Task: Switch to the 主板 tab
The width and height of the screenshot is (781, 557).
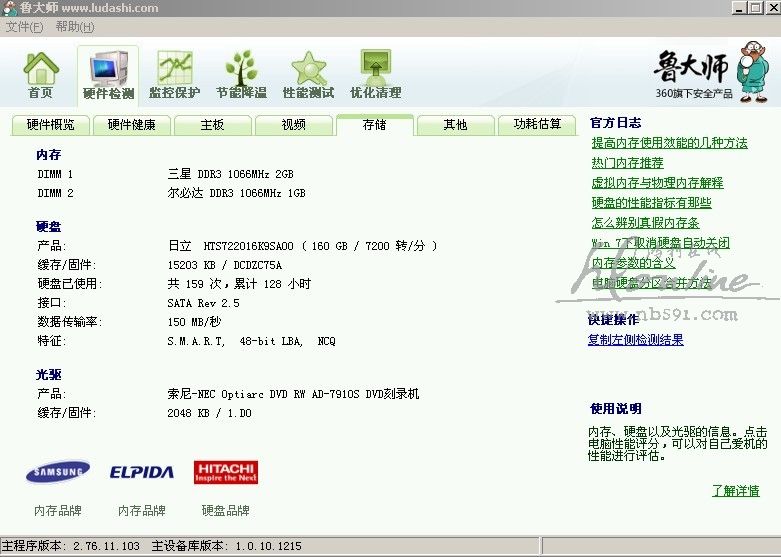Action: (213, 125)
